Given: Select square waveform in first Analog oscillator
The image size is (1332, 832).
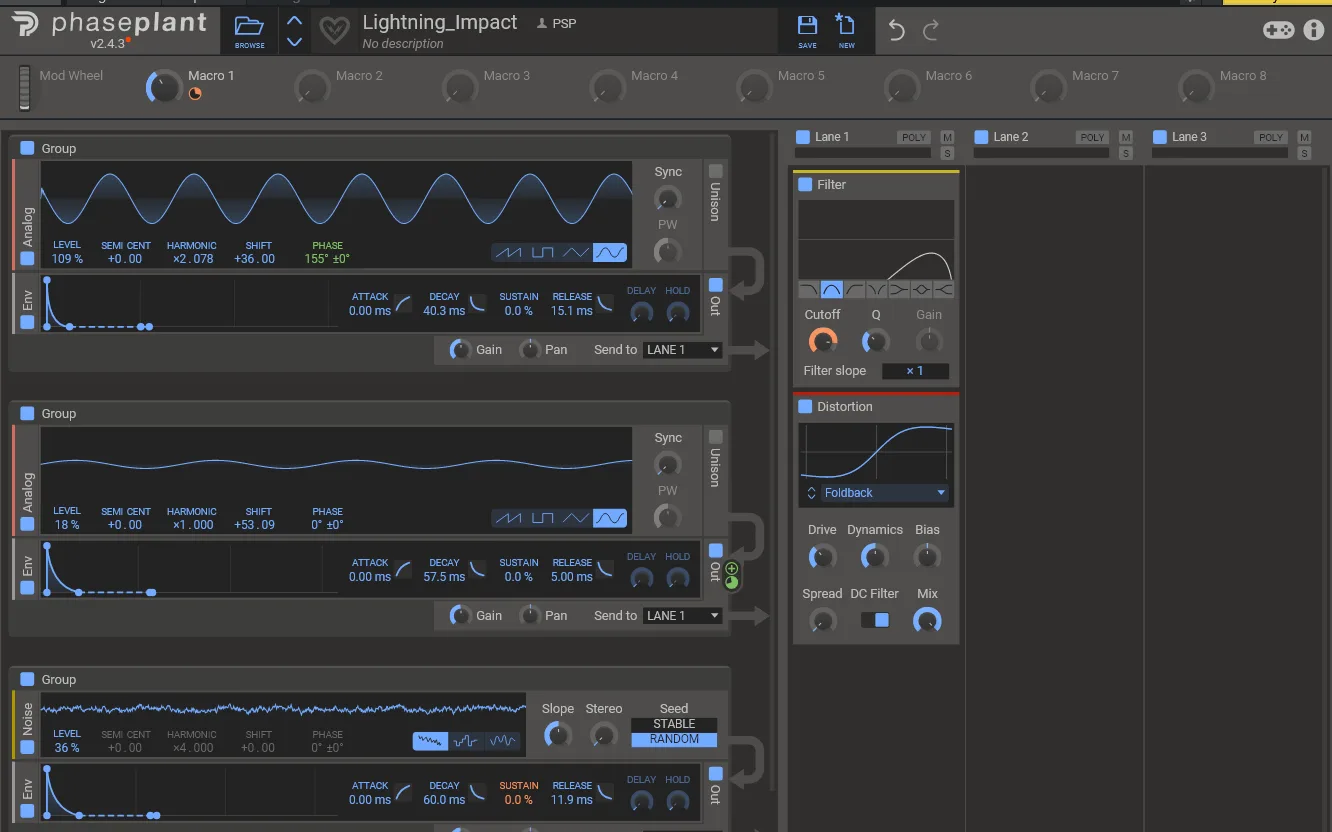Looking at the screenshot, I should (543, 253).
